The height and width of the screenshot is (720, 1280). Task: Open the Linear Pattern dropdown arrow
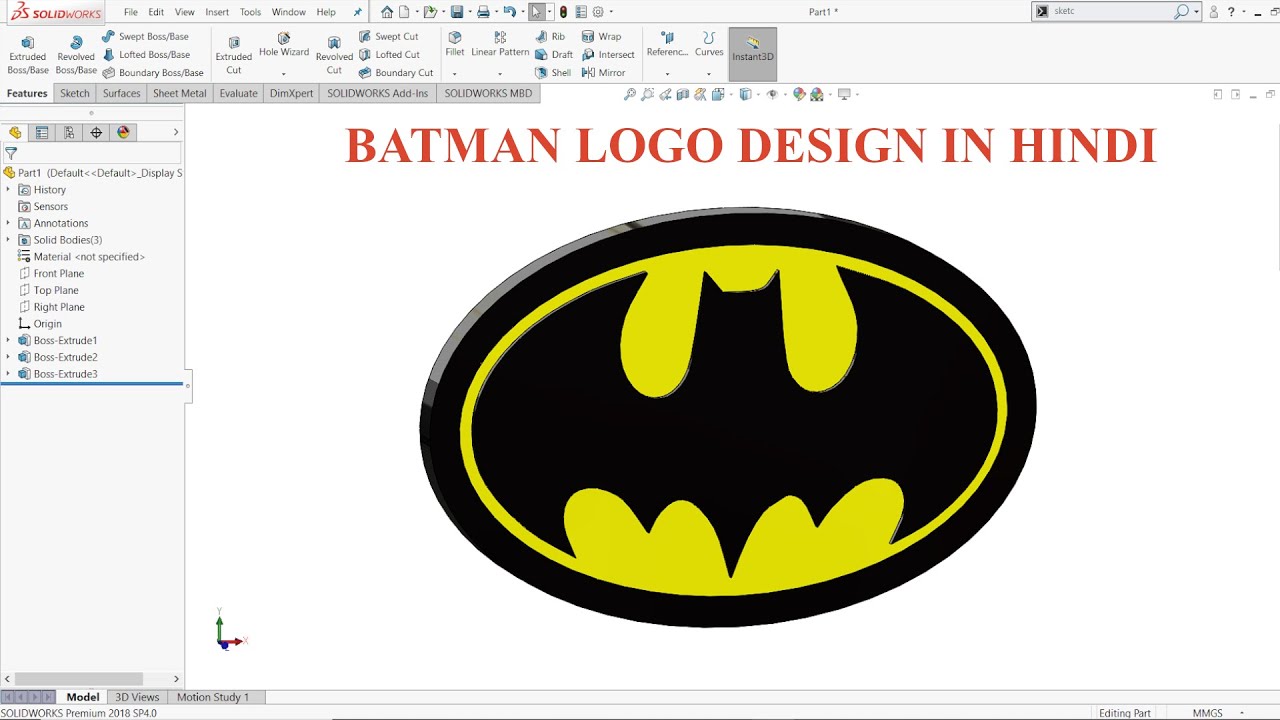tap(500, 73)
